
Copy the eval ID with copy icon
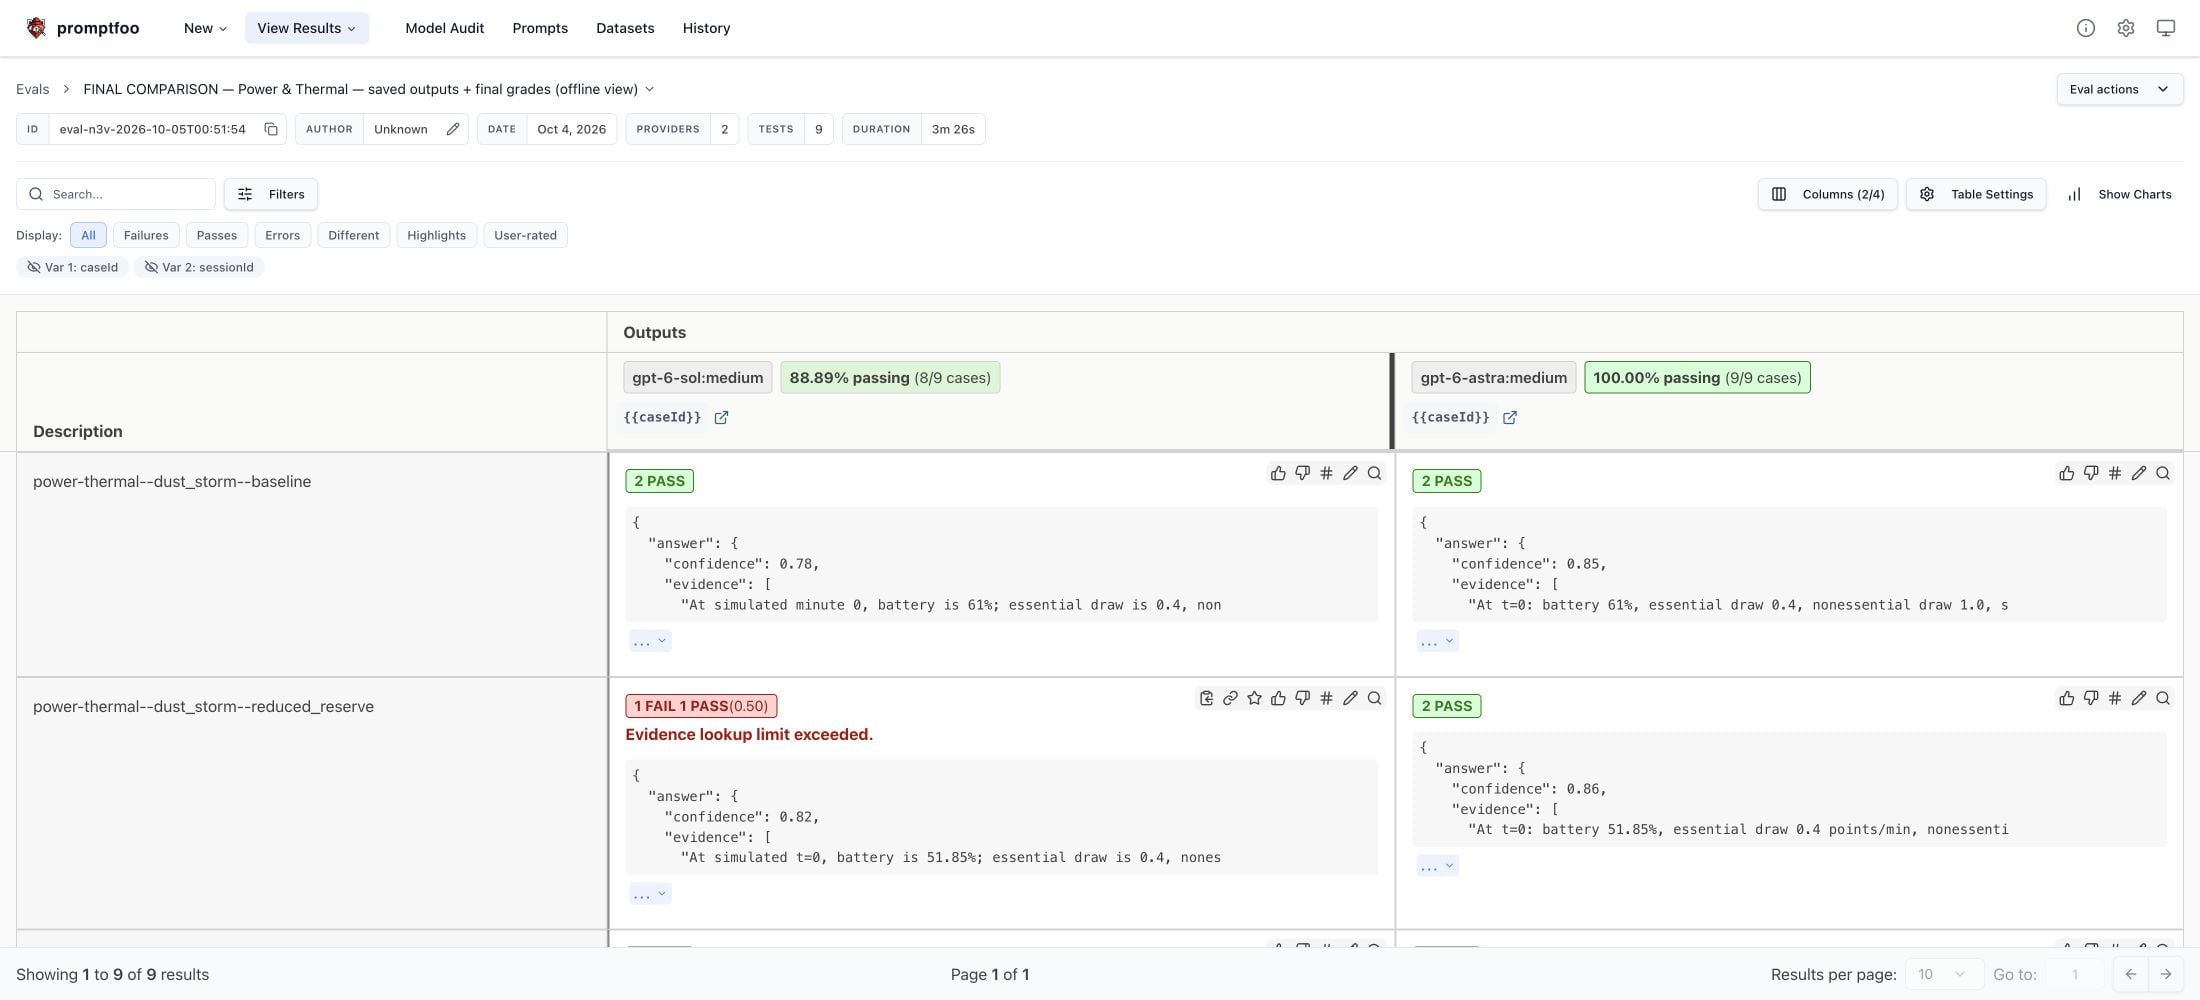pyautogui.click(x=271, y=129)
